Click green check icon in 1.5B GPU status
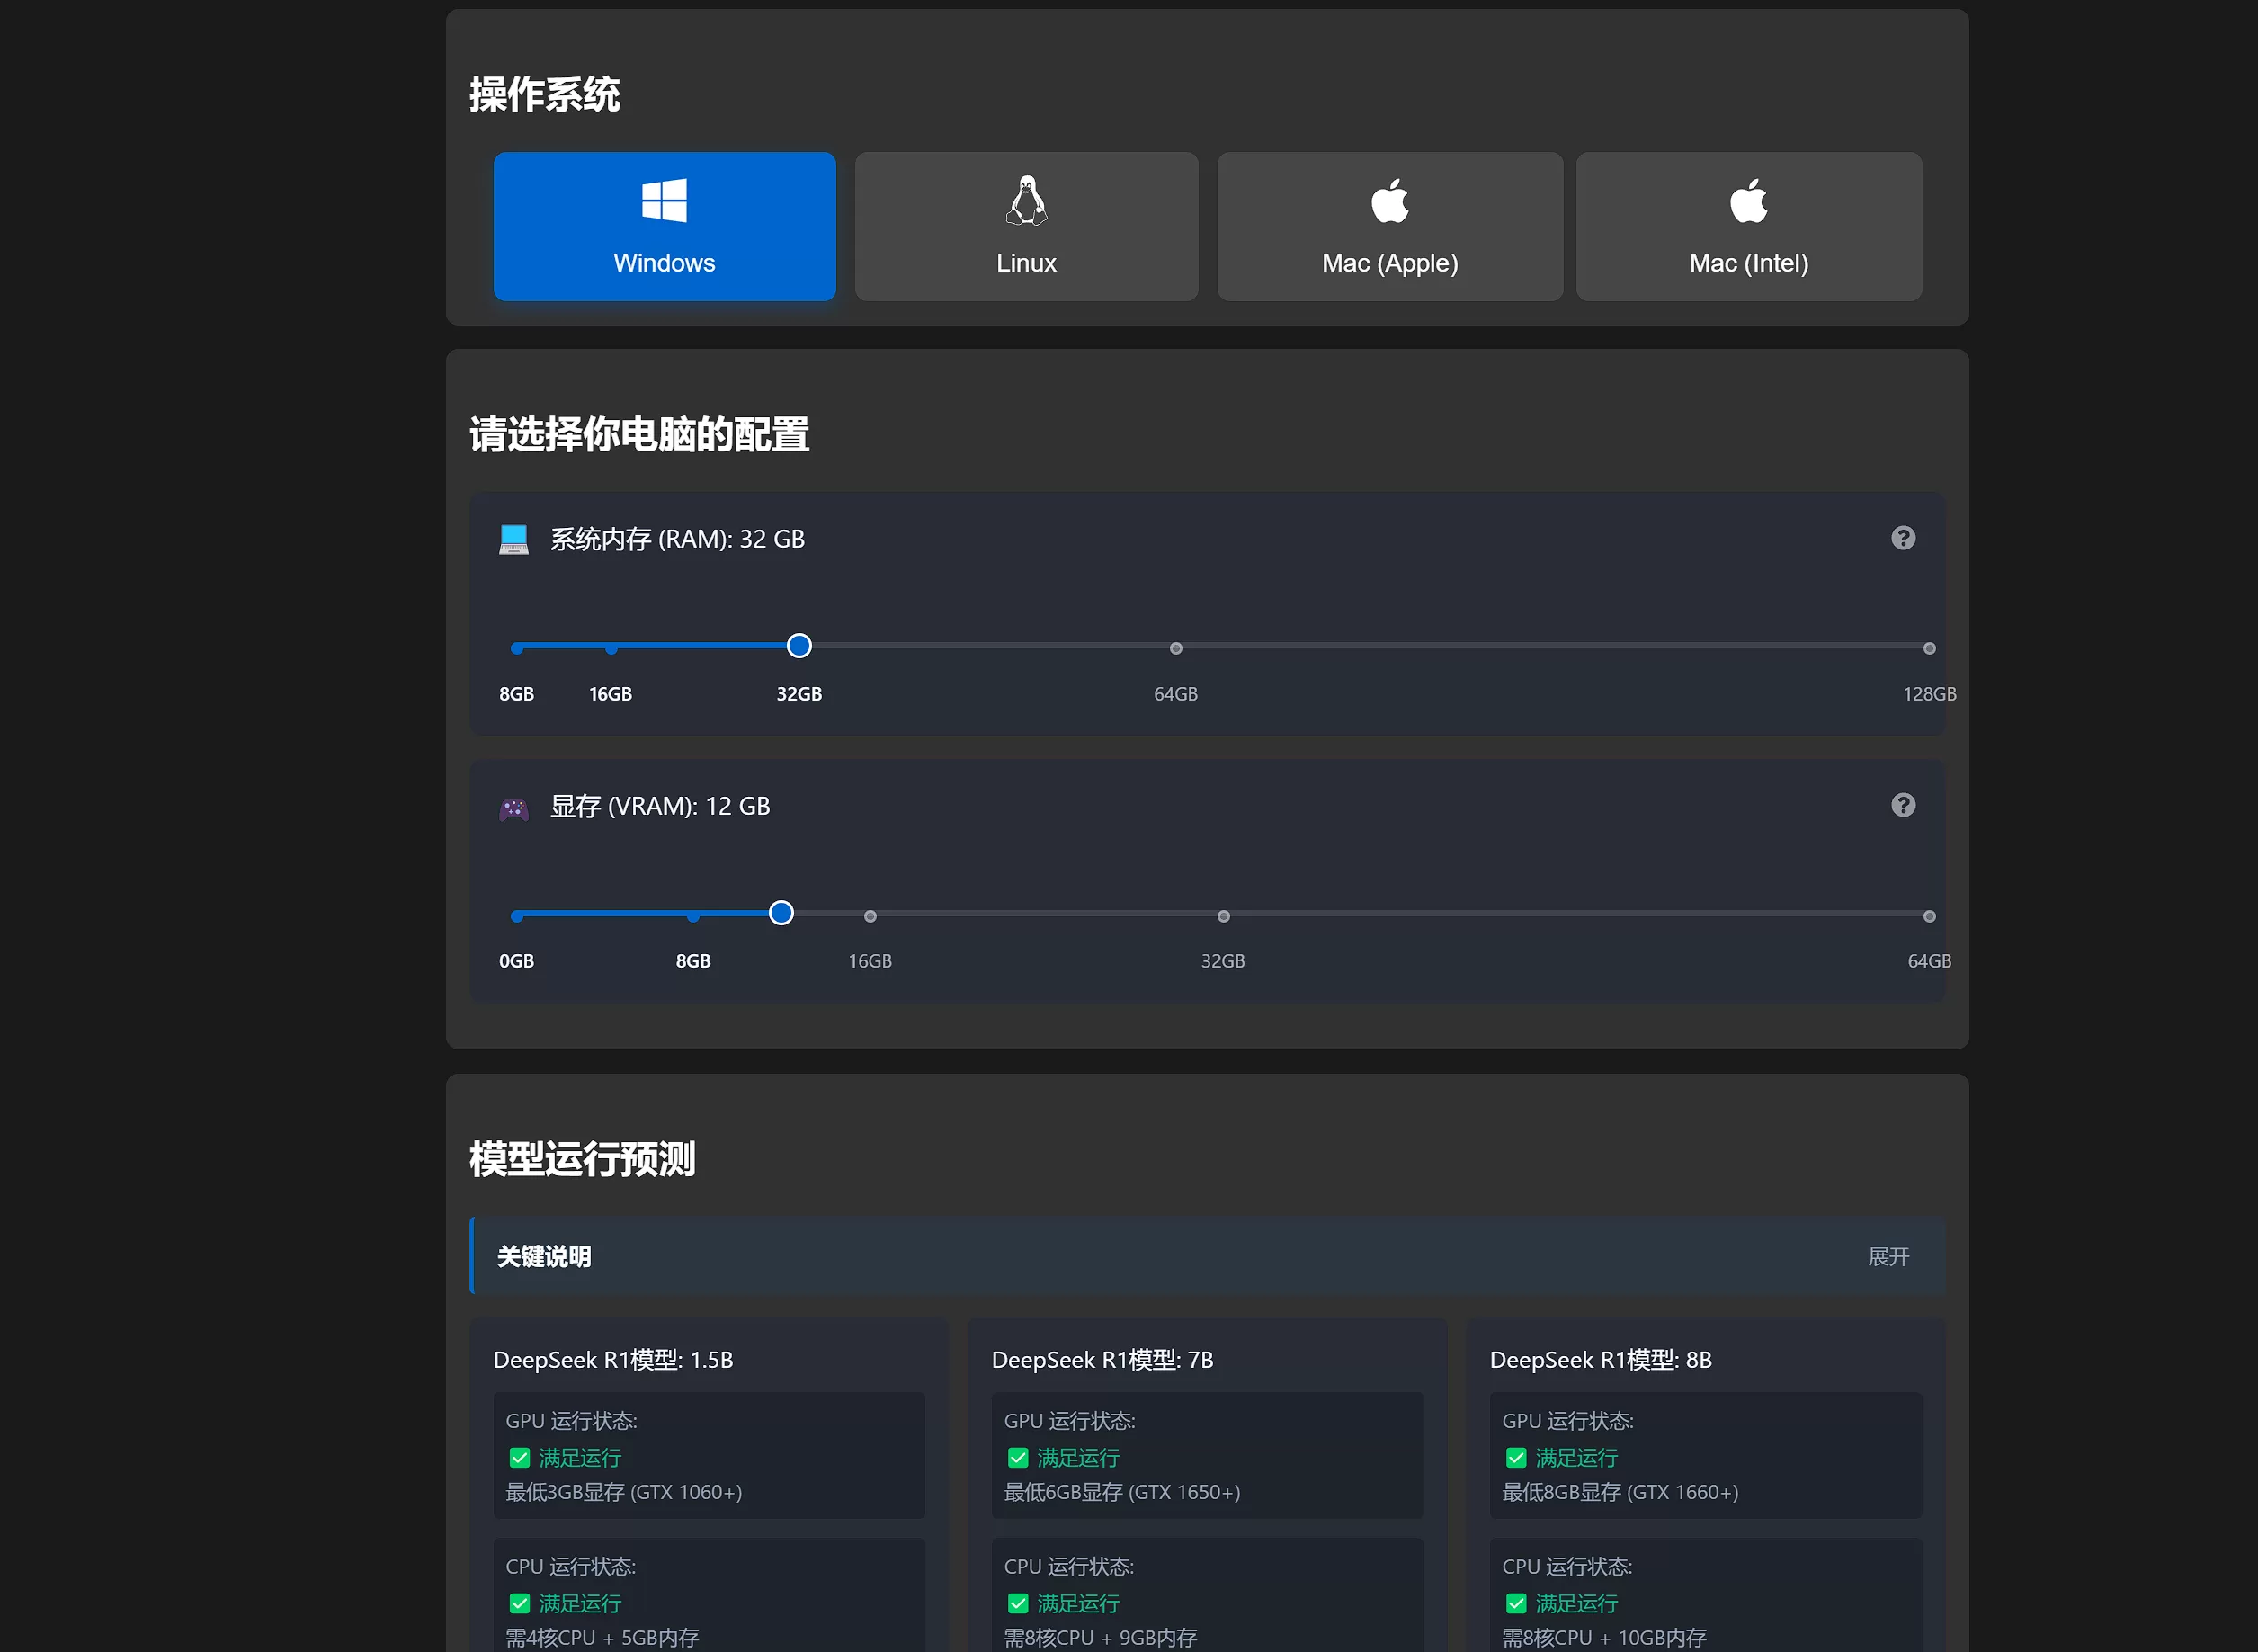 click(x=521, y=1458)
